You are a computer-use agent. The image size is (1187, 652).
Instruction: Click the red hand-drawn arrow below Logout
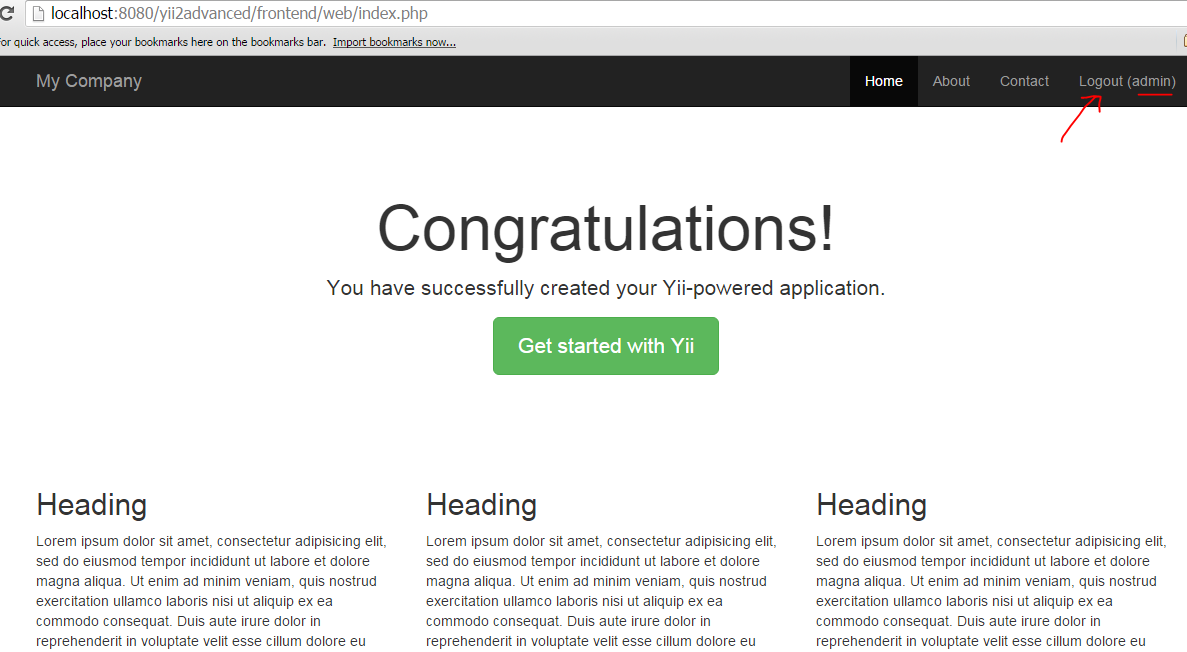pyautogui.click(x=1080, y=119)
